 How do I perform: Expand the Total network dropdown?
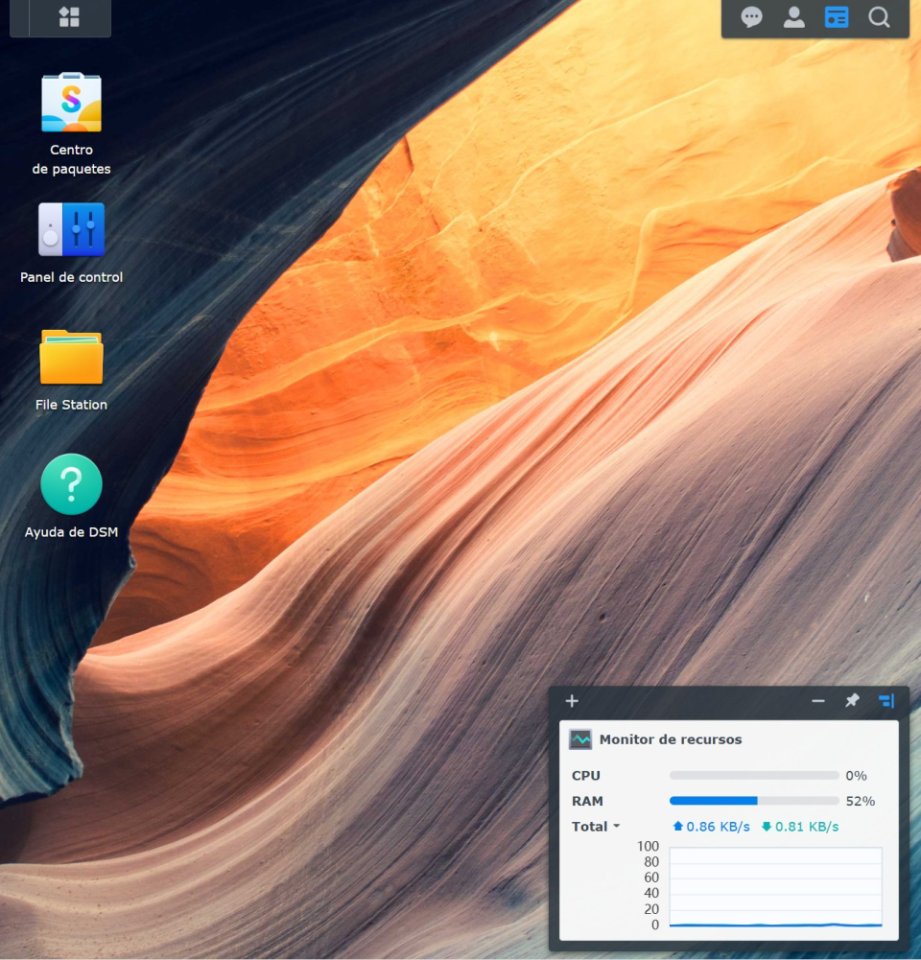coord(596,827)
